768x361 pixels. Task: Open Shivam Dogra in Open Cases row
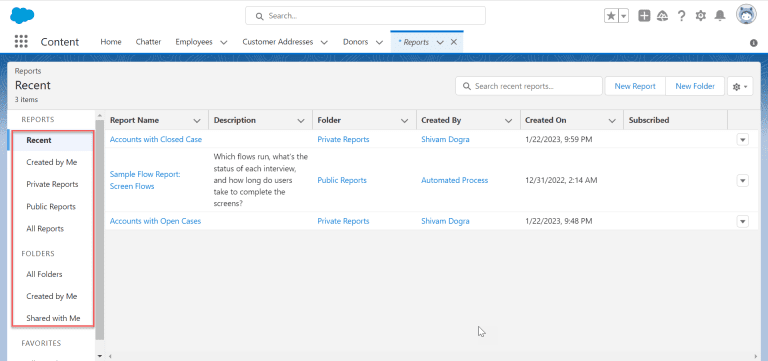pos(445,221)
